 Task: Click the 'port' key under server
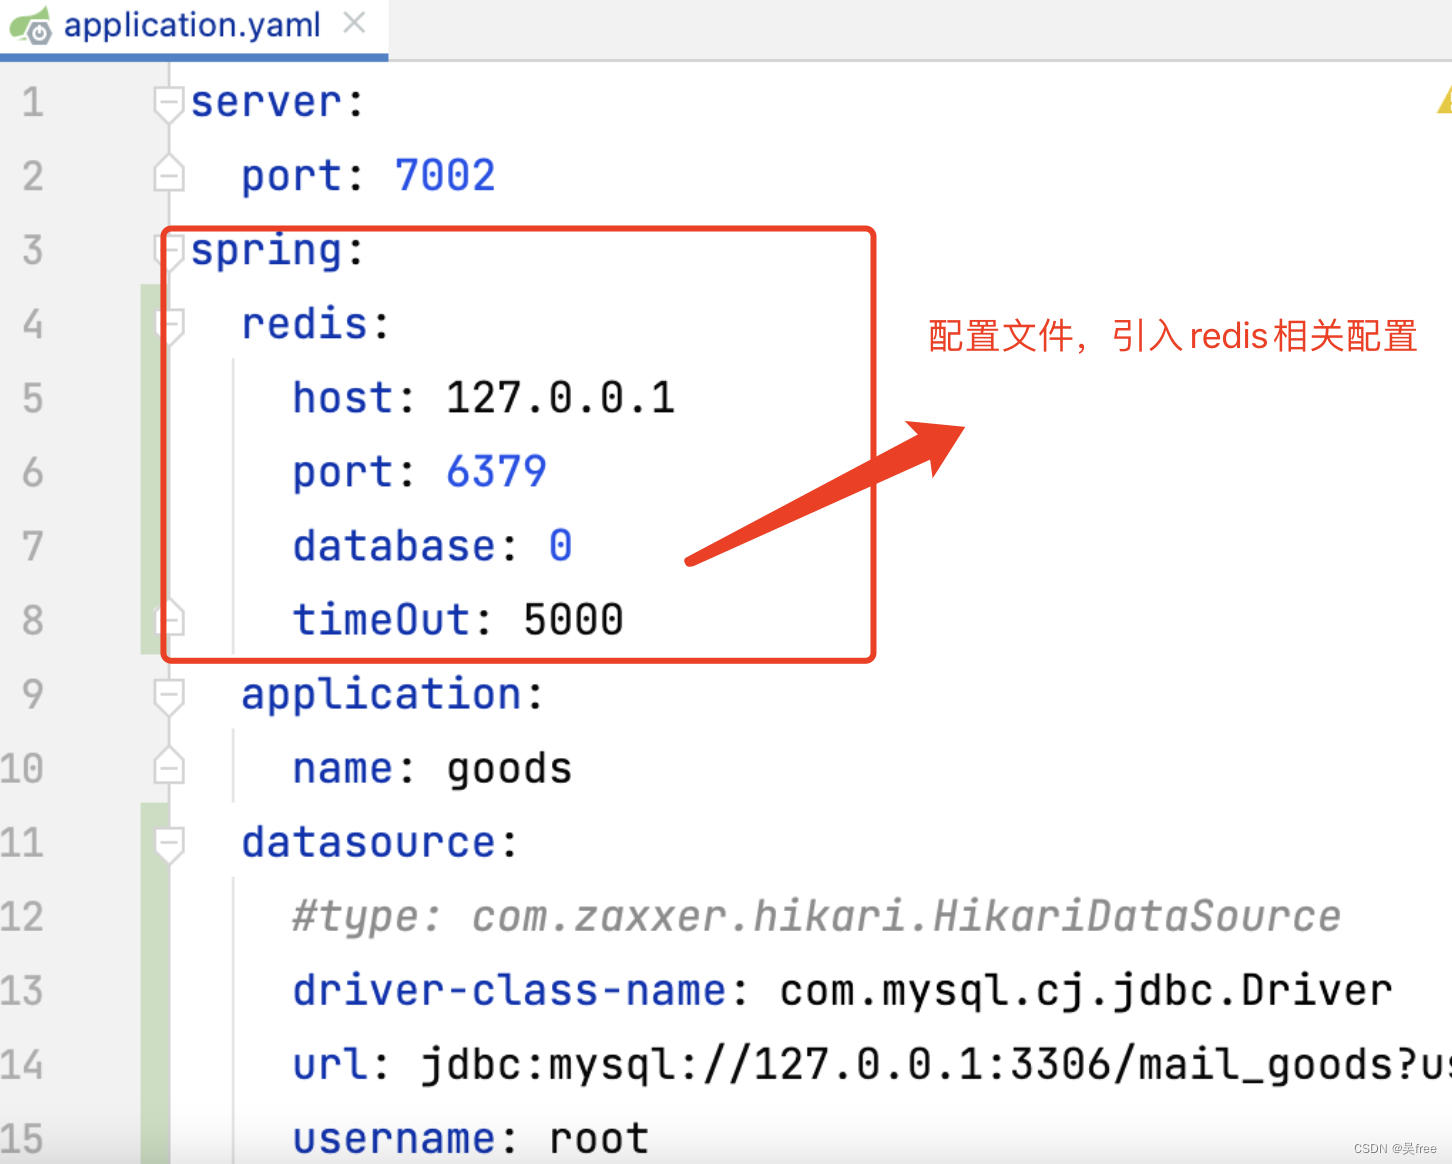pyautogui.click(x=291, y=178)
